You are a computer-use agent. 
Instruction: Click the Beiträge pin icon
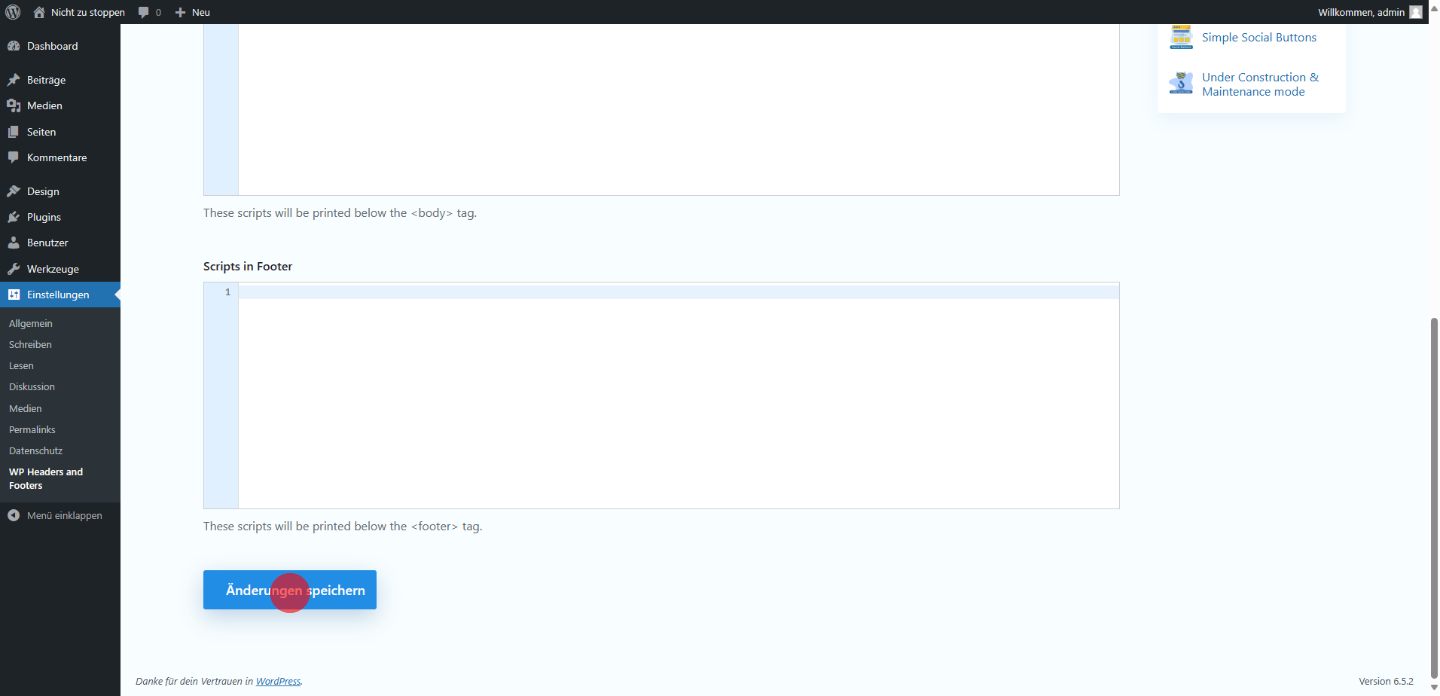[13, 80]
